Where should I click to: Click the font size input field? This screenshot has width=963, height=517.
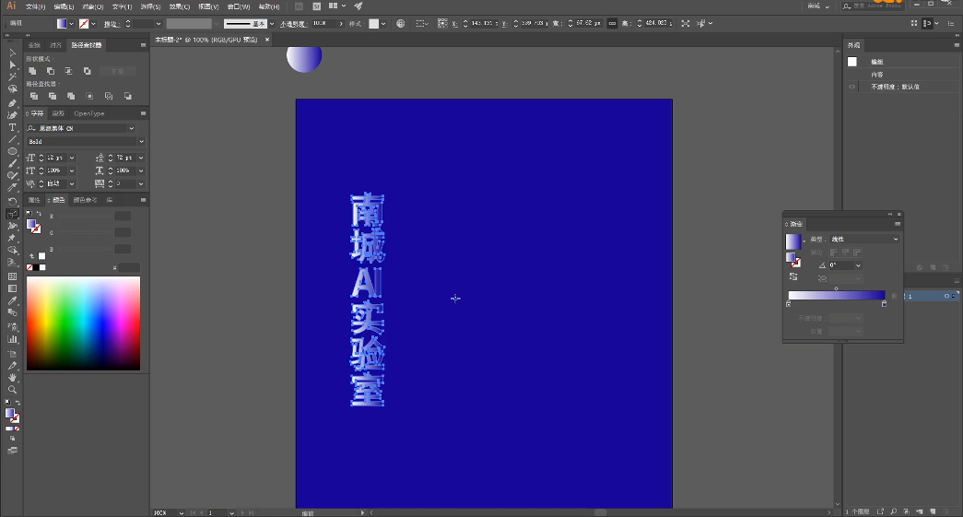click(x=57, y=158)
